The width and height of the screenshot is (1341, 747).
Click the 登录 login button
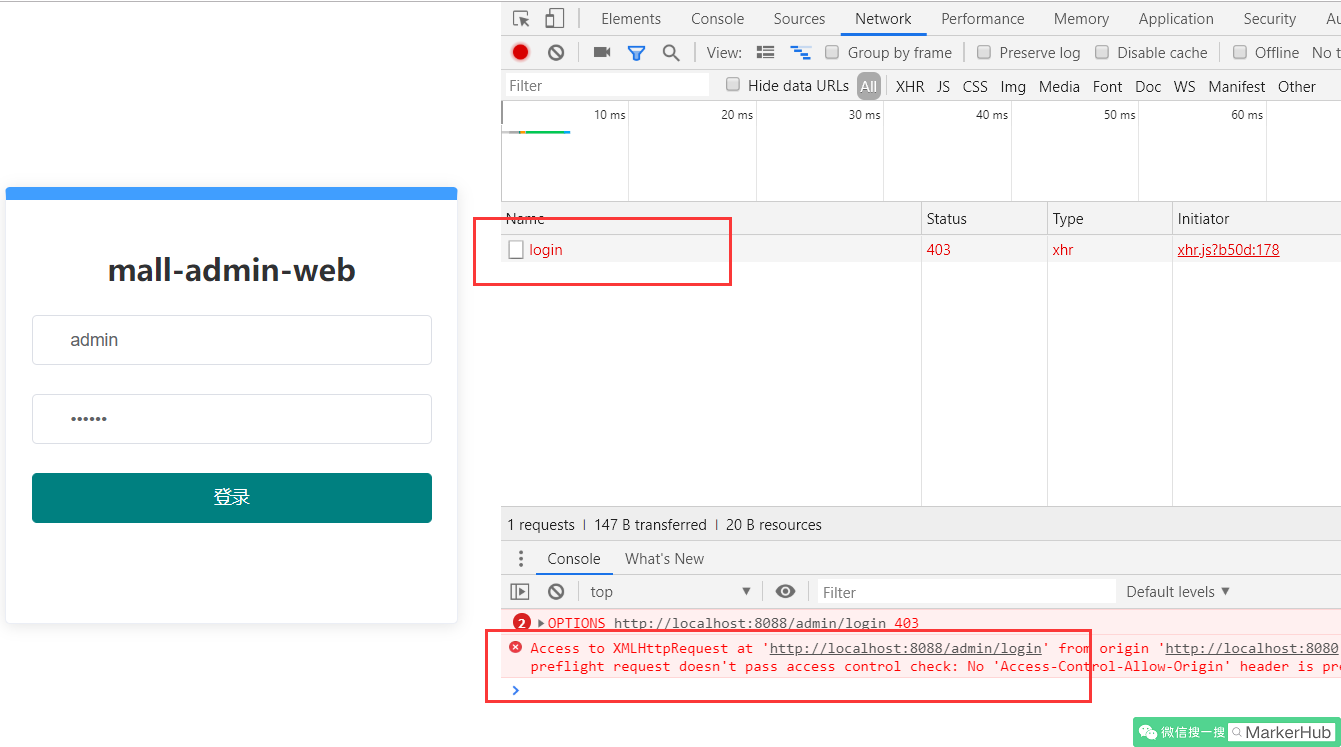point(231,497)
